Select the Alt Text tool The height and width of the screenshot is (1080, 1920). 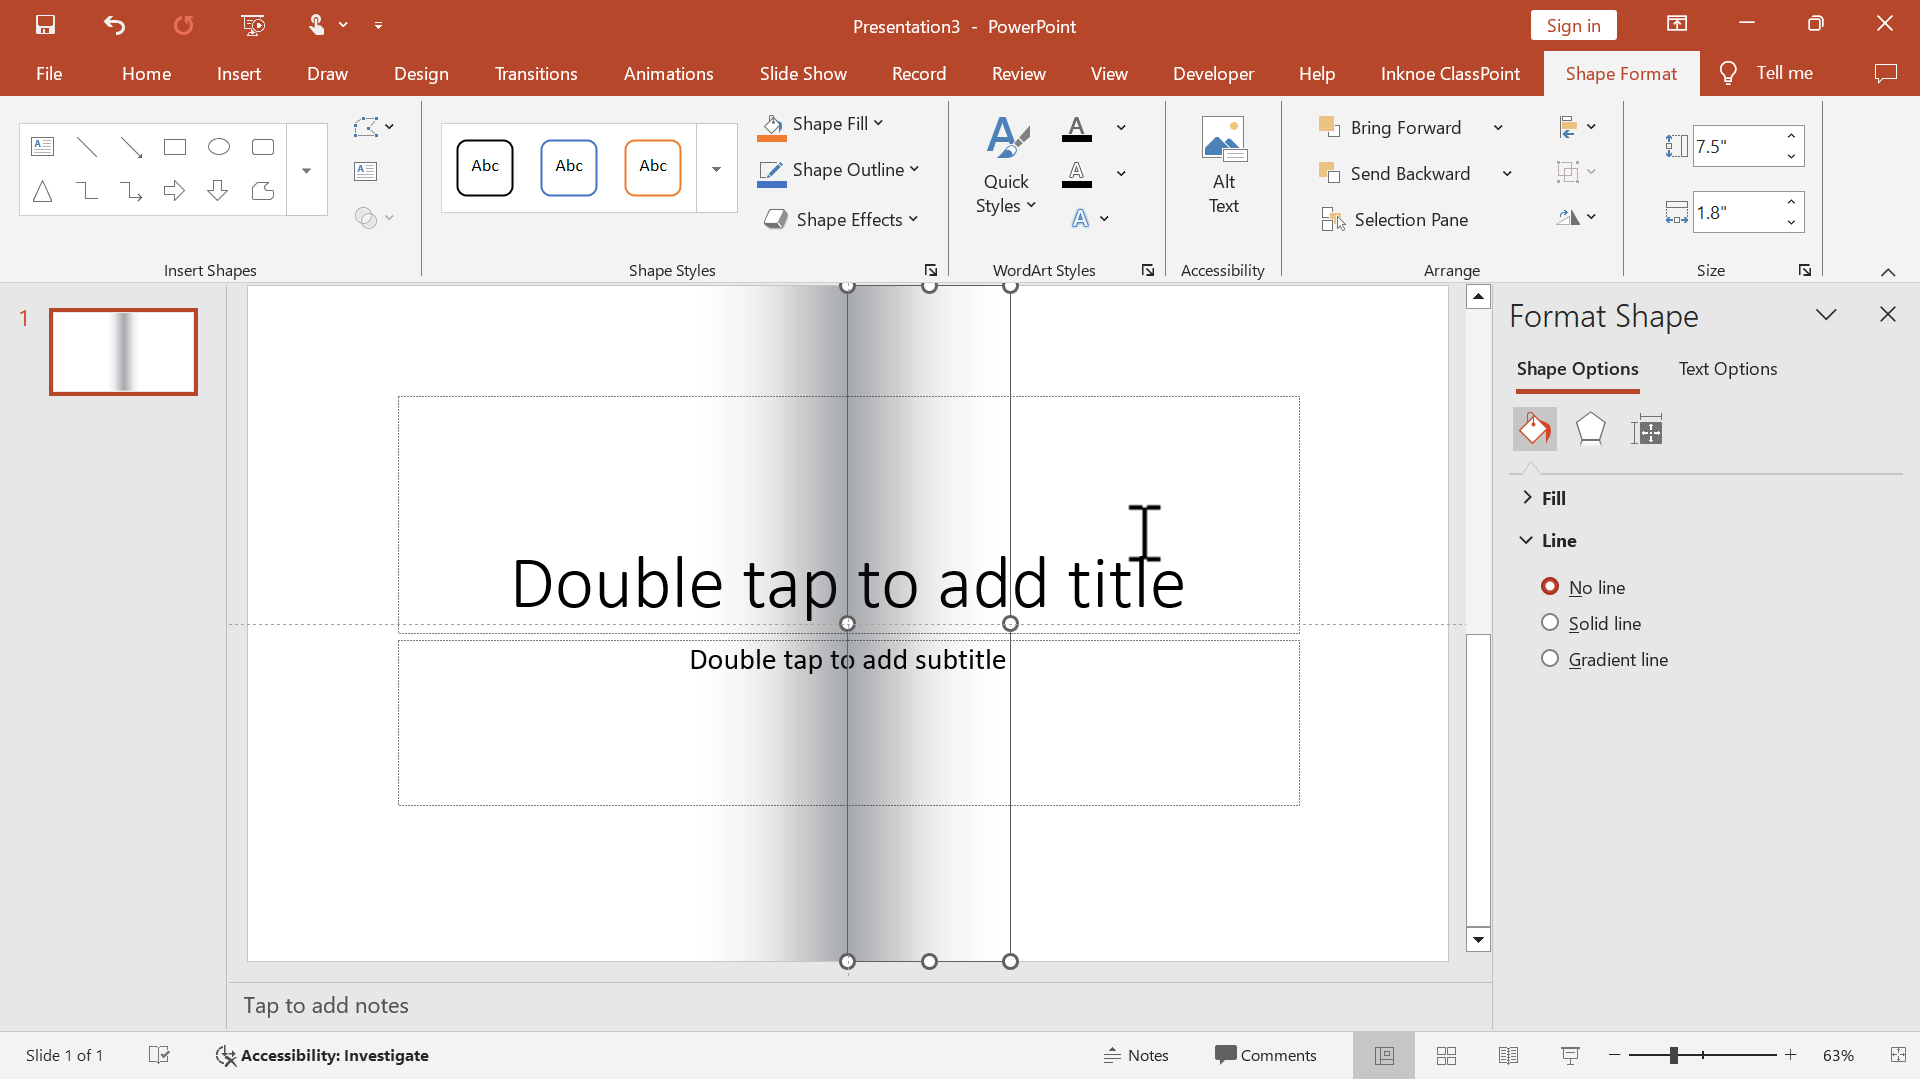tap(1222, 167)
